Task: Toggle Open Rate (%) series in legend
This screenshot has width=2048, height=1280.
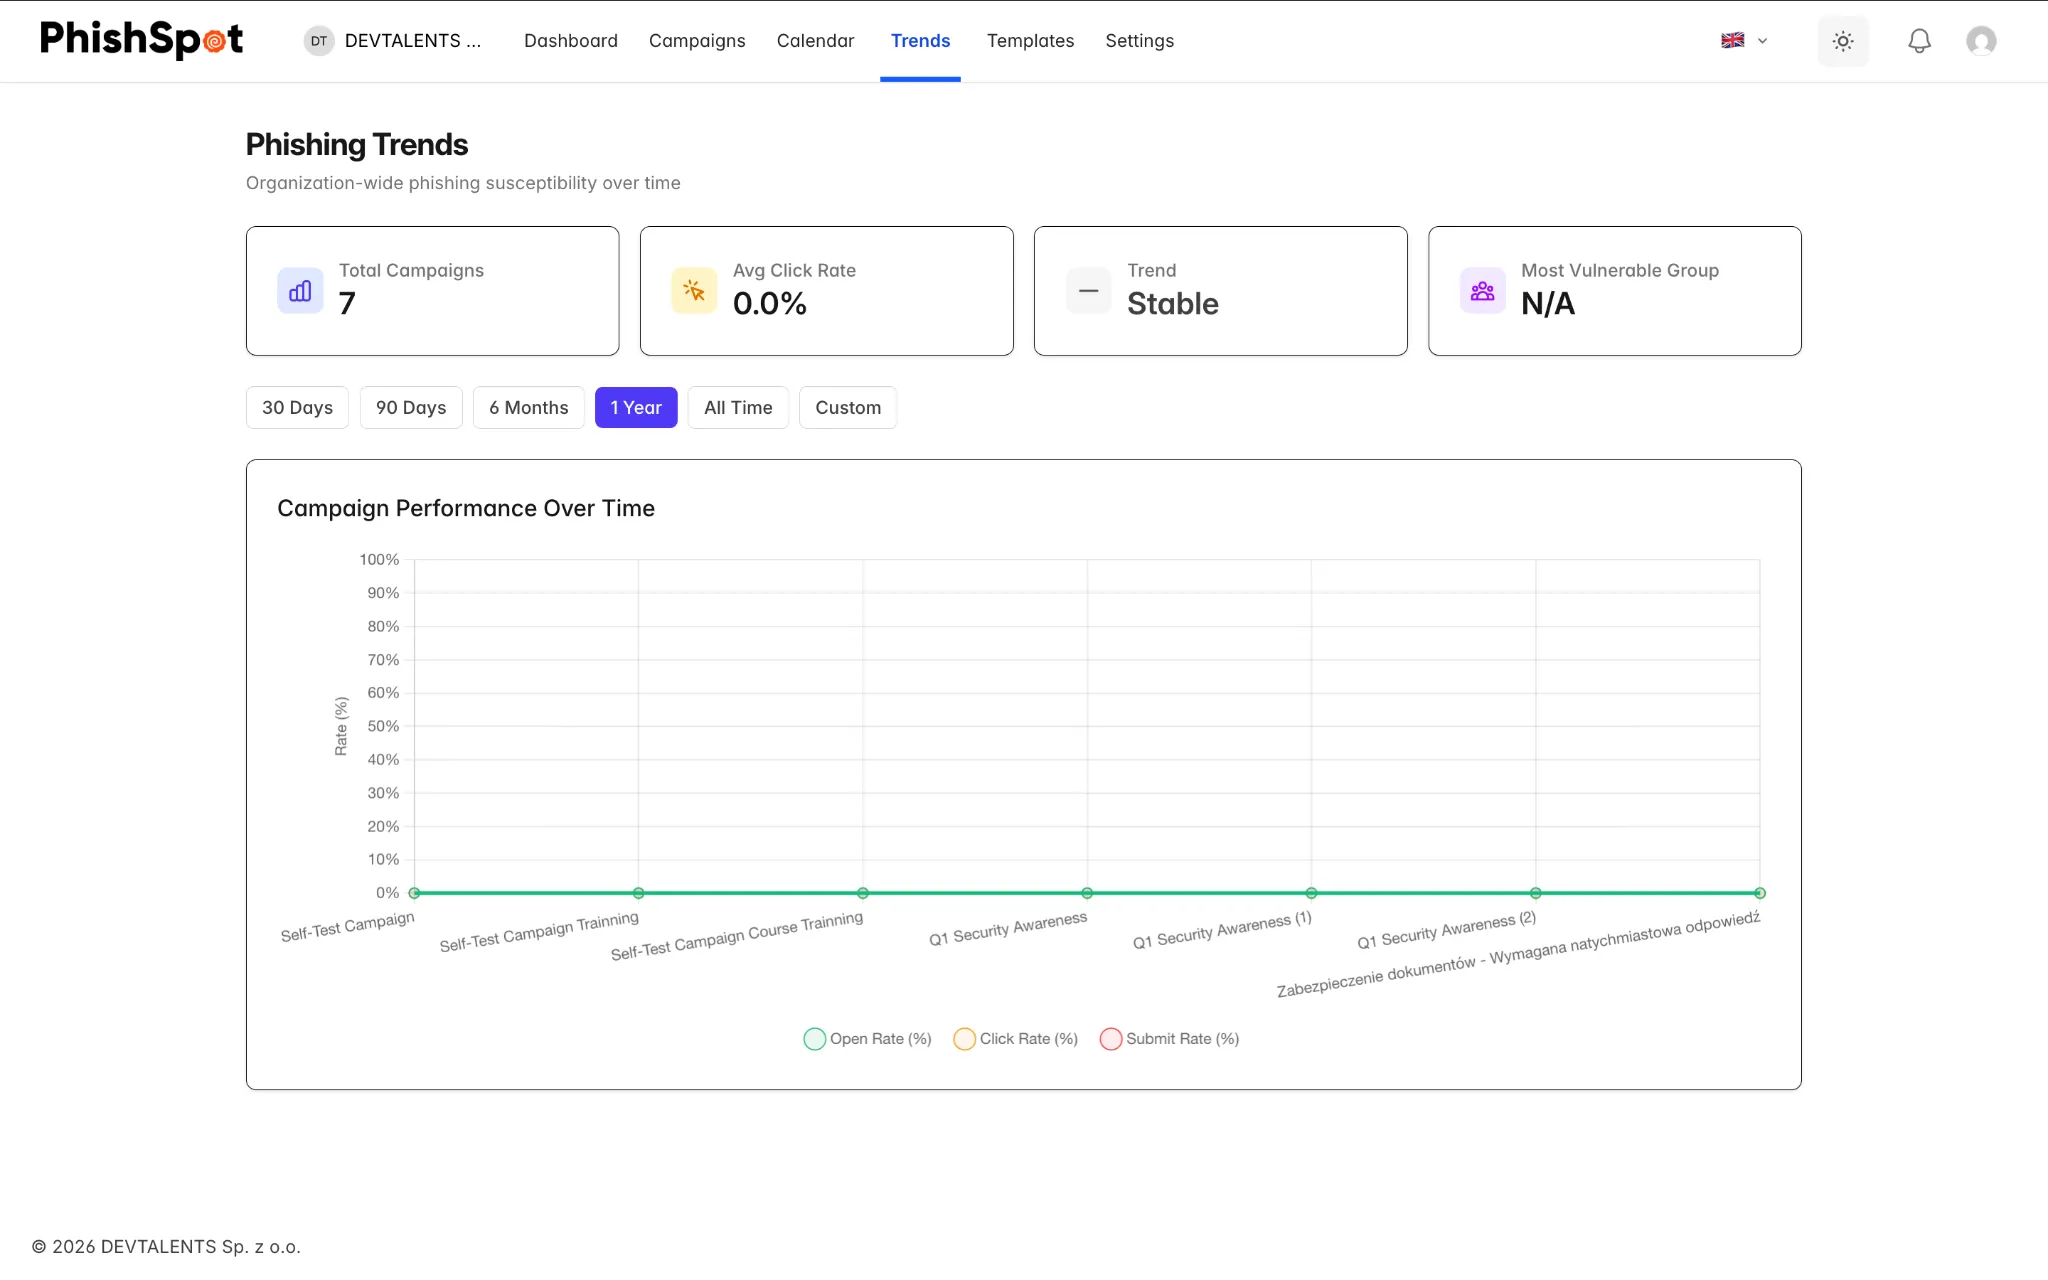Action: [867, 1039]
